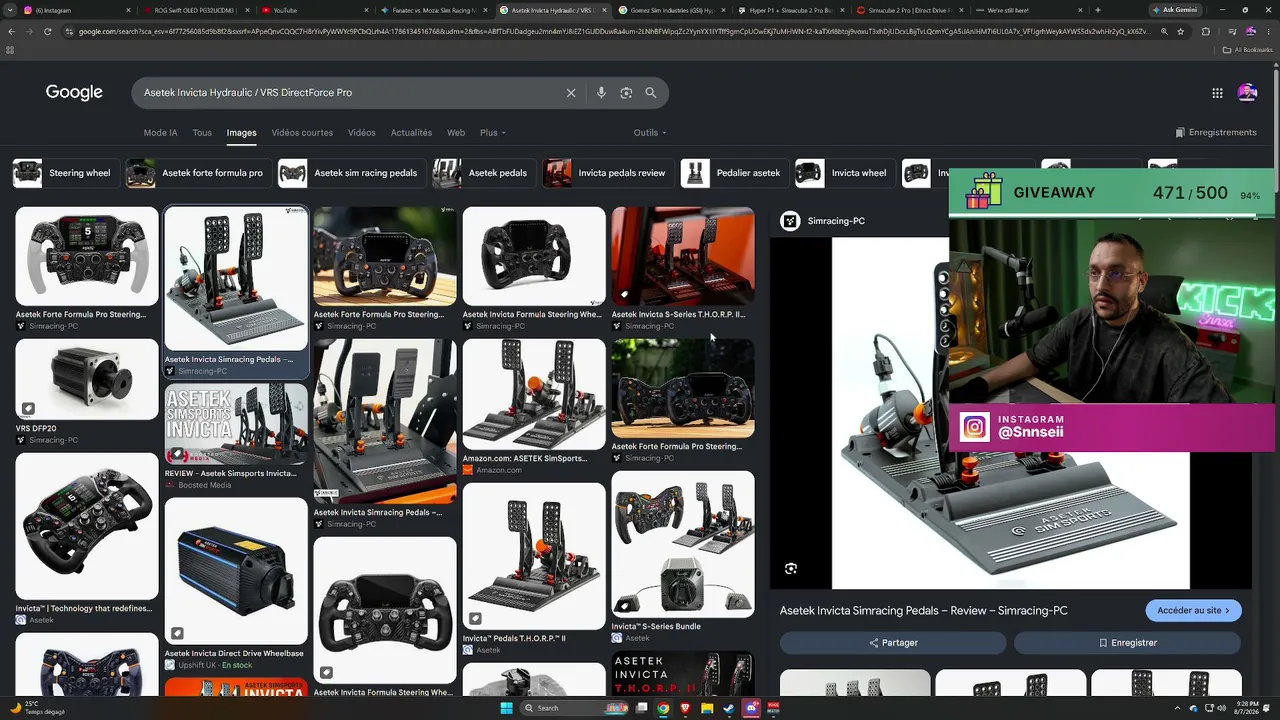
Task: Open File Explorer from the taskbar
Action: pos(707,708)
